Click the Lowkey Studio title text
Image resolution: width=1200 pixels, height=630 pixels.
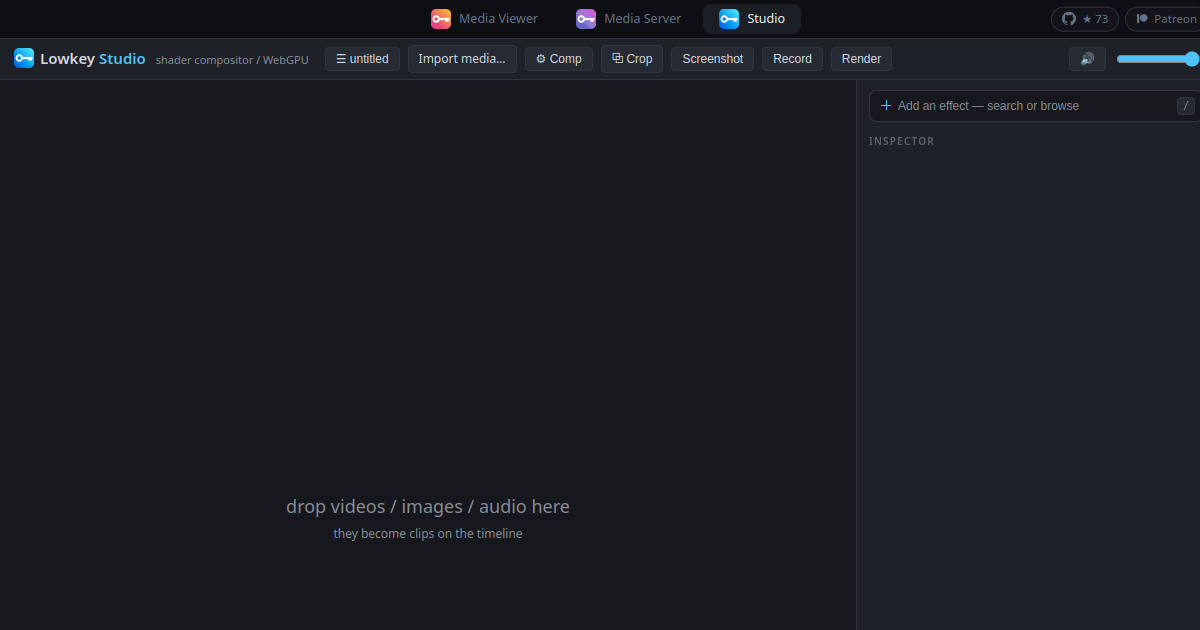[x=93, y=59]
